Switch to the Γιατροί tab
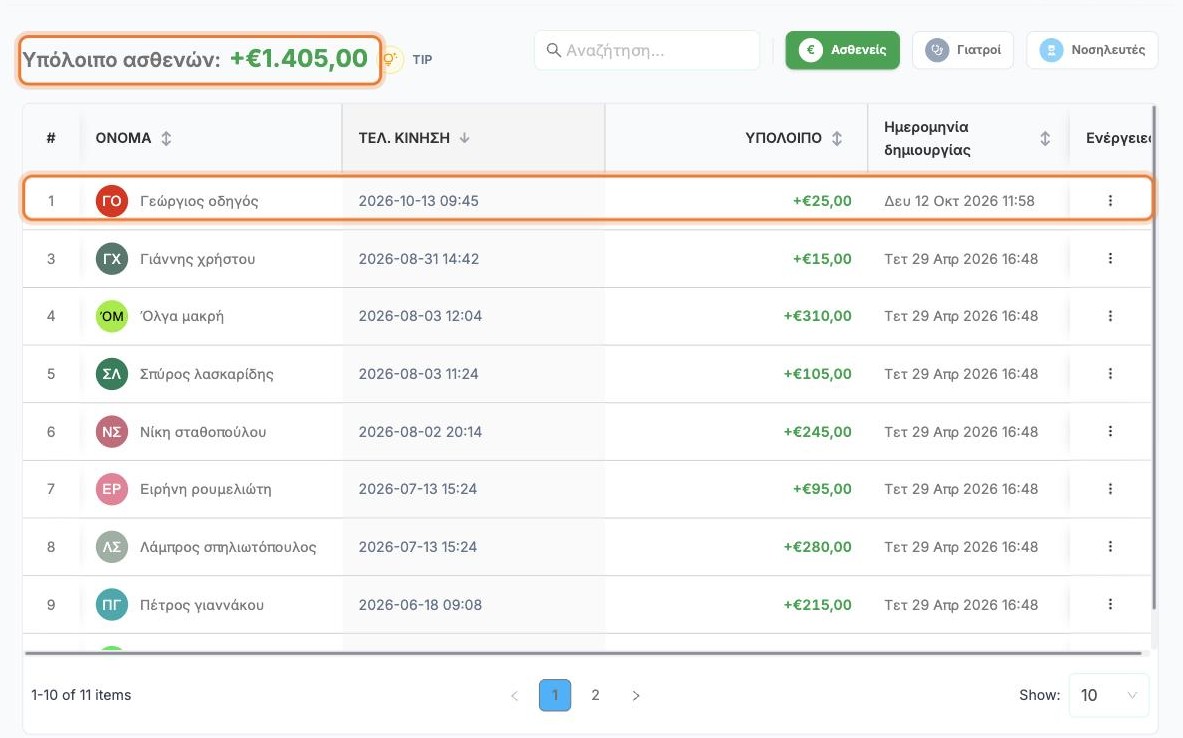This screenshot has width=1183, height=738. (x=963, y=50)
